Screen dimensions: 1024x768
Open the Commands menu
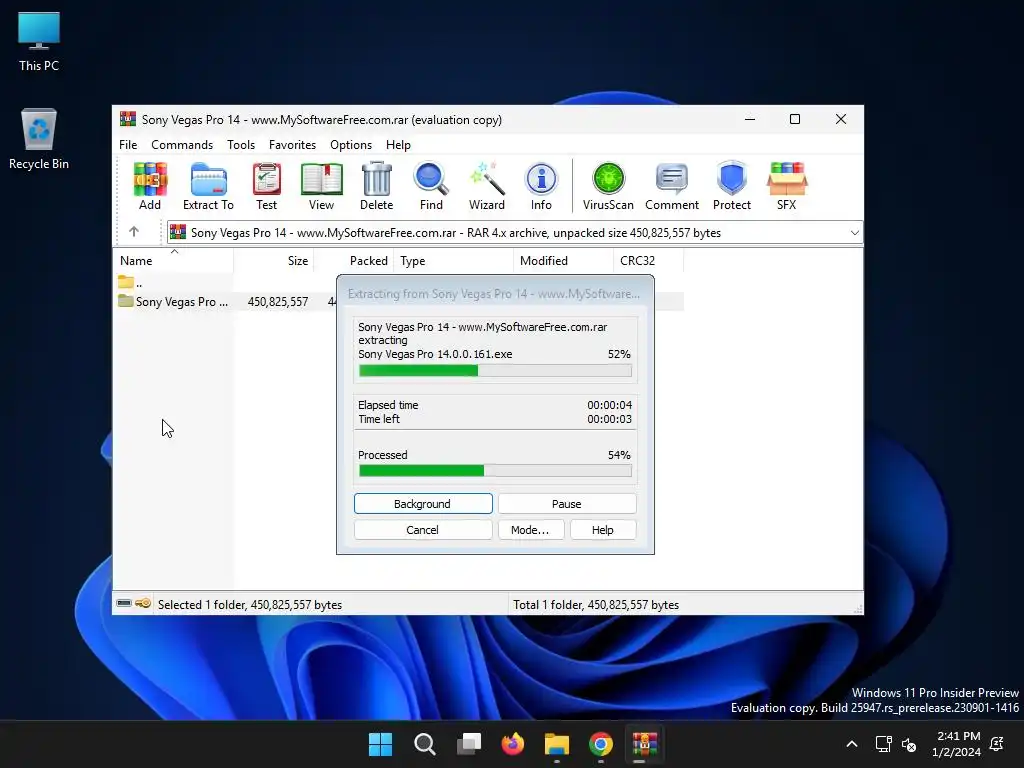point(182,145)
